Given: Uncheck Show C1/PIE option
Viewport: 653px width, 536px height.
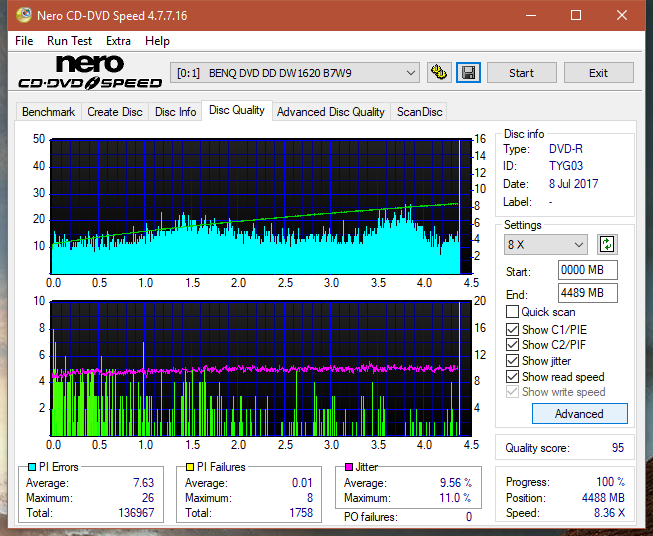Looking at the screenshot, I should coord(512,329).
